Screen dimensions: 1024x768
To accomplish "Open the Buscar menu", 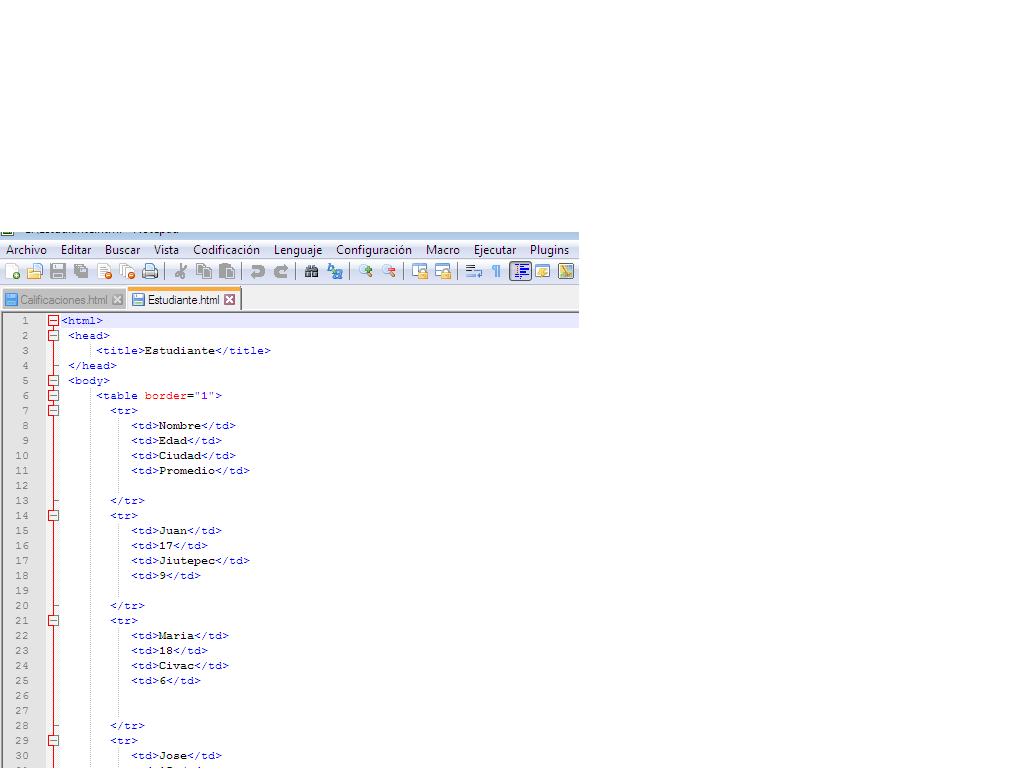I will point(122,249).
